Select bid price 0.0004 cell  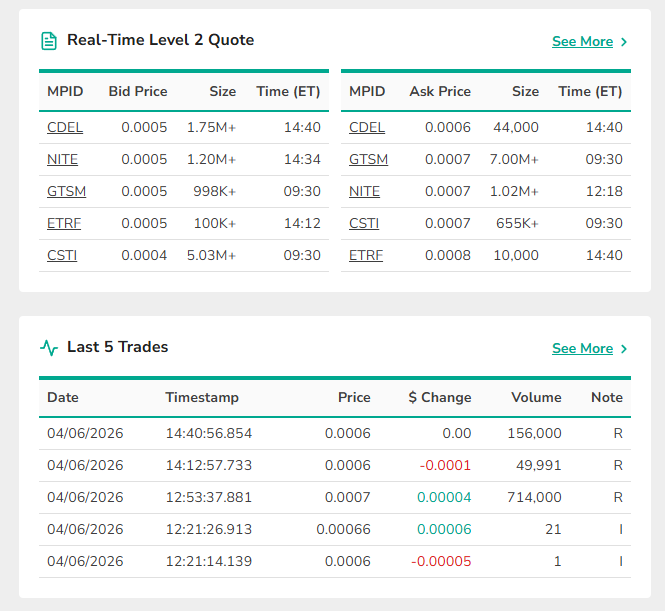coord(144,255)
